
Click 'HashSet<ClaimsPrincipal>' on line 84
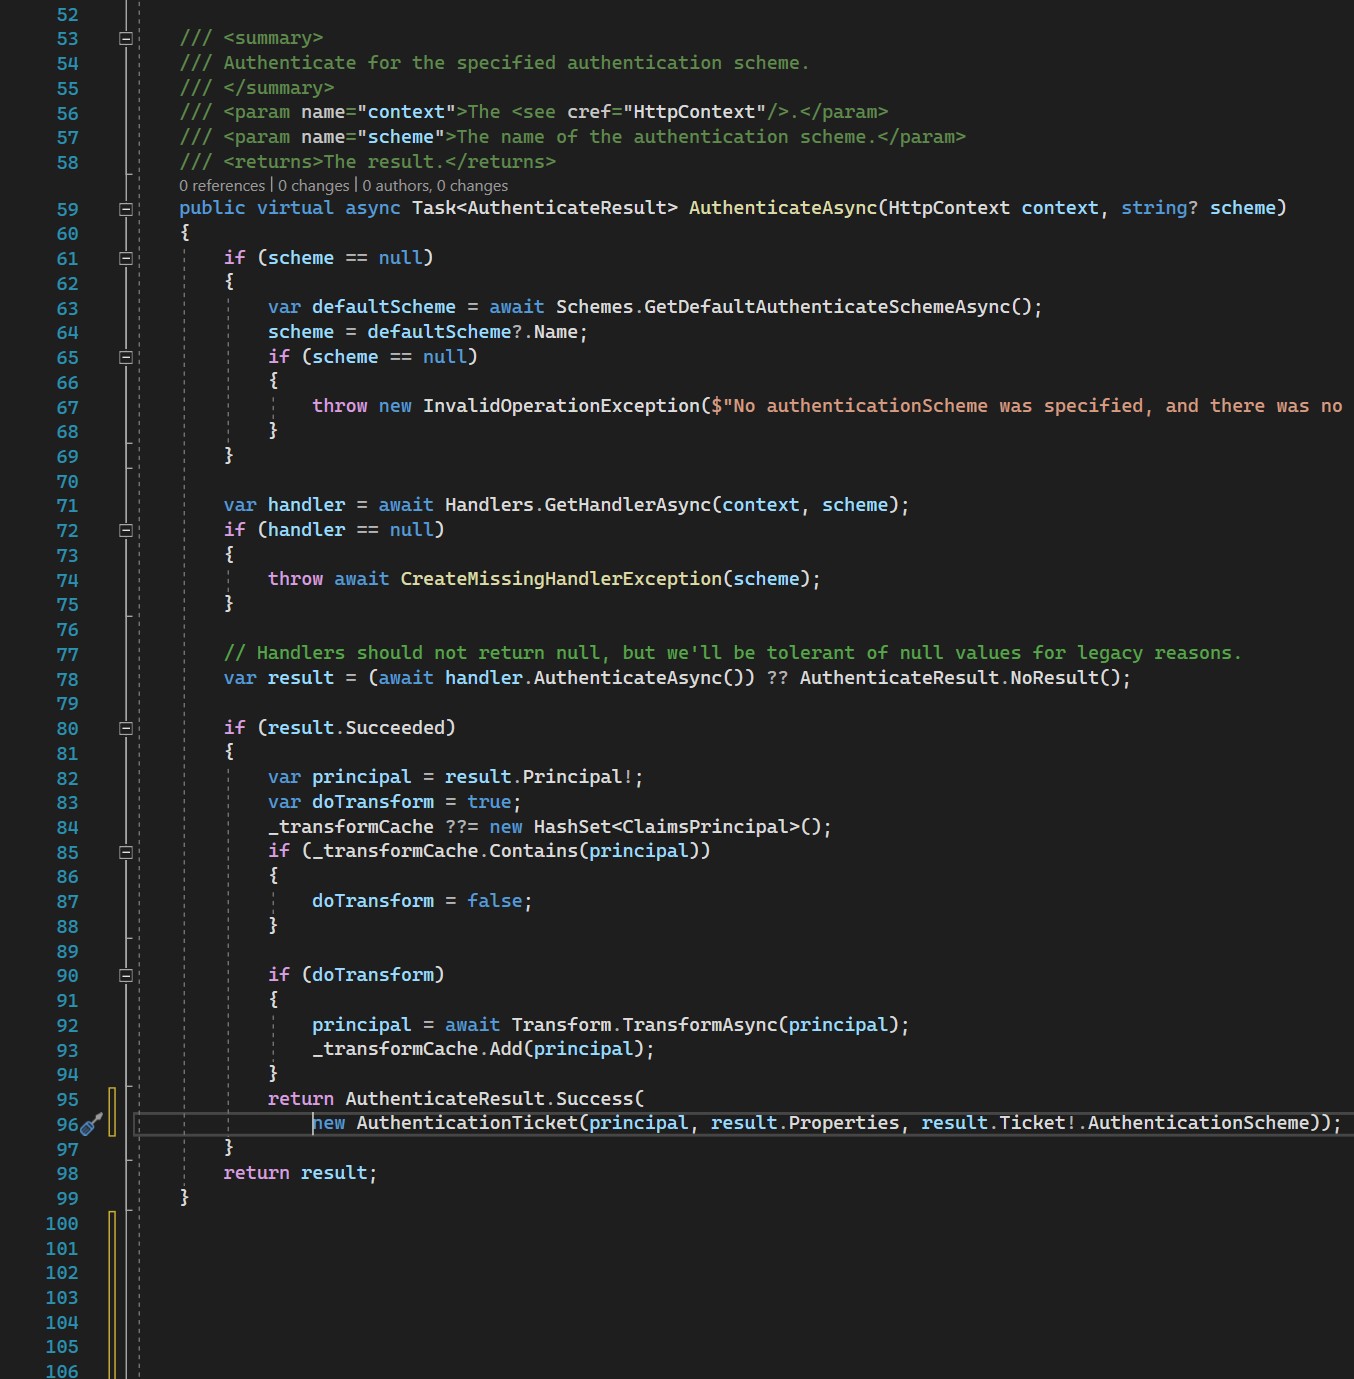tap(667, 827)
